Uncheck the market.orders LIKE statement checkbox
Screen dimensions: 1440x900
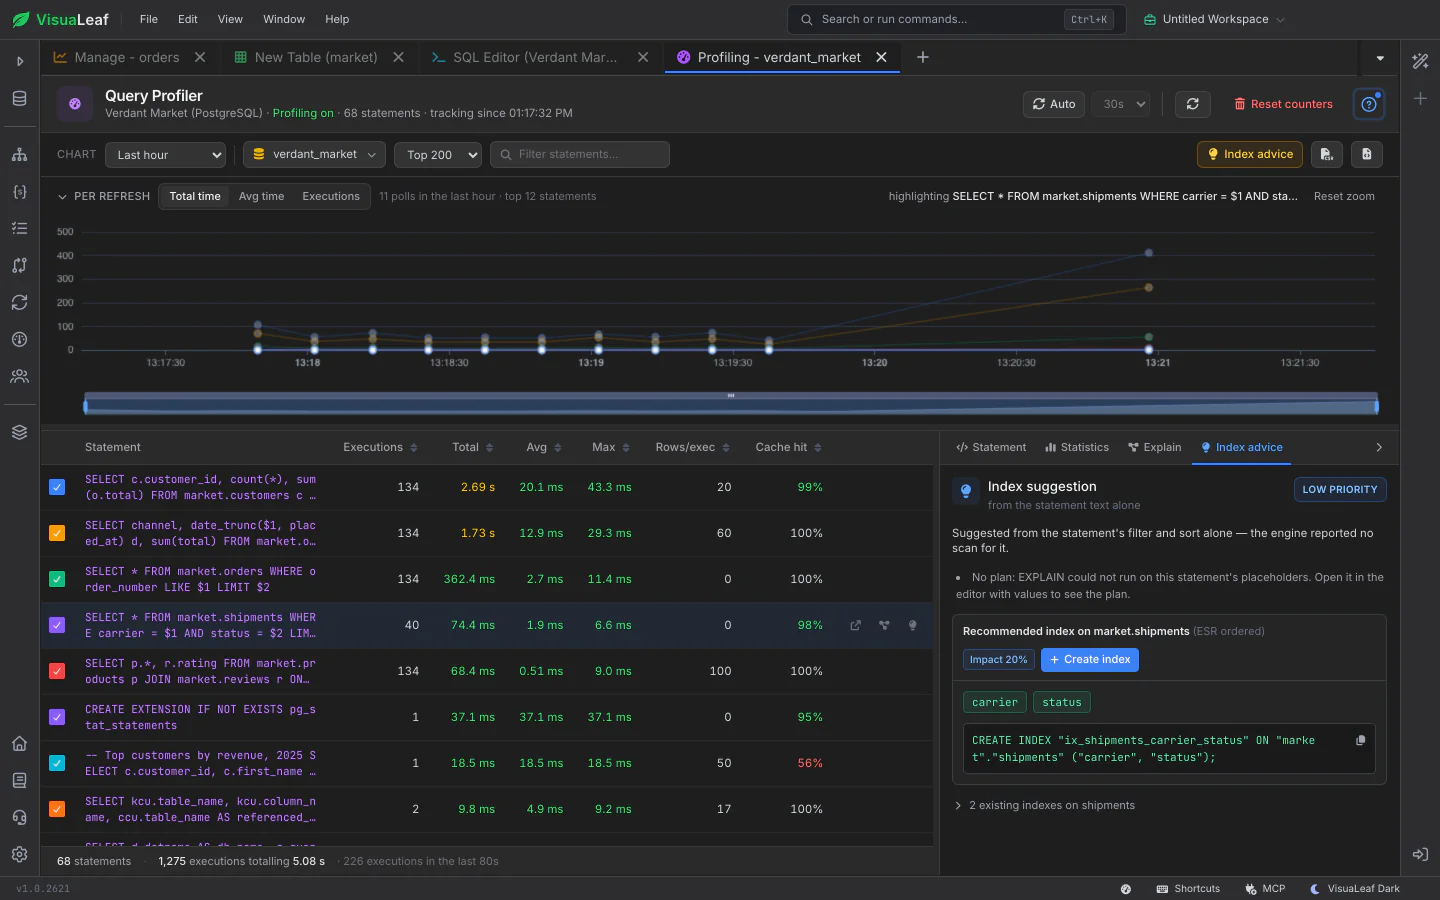[57, 580]
